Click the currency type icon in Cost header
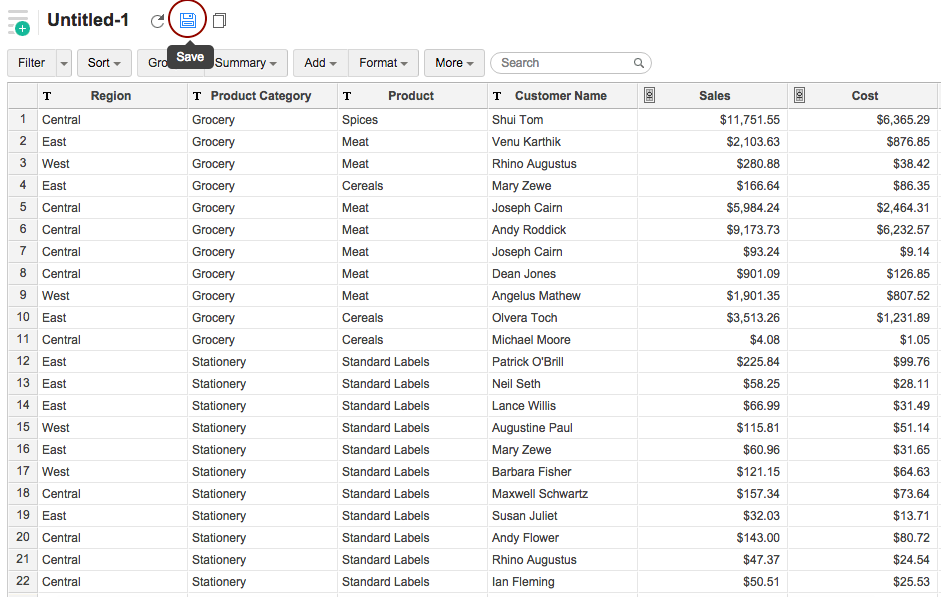This screenshot has height=597, width=941. coord(799,96)
